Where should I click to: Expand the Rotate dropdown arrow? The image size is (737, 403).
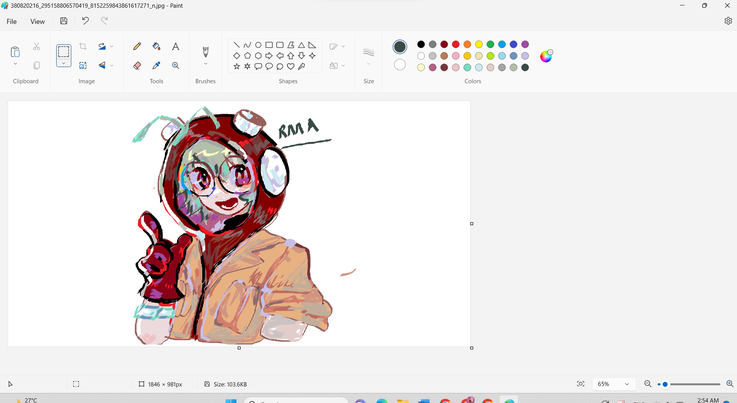(x=112, y=46)
